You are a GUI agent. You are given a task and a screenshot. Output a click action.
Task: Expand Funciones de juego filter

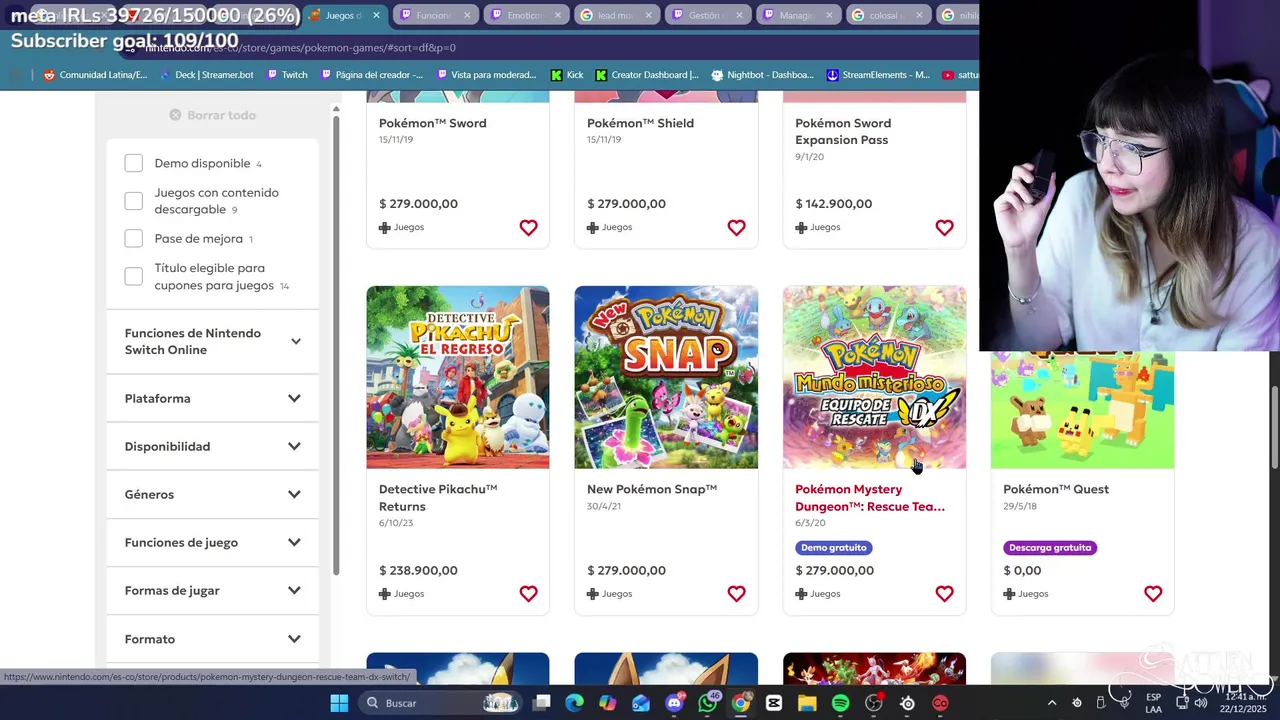212,542
